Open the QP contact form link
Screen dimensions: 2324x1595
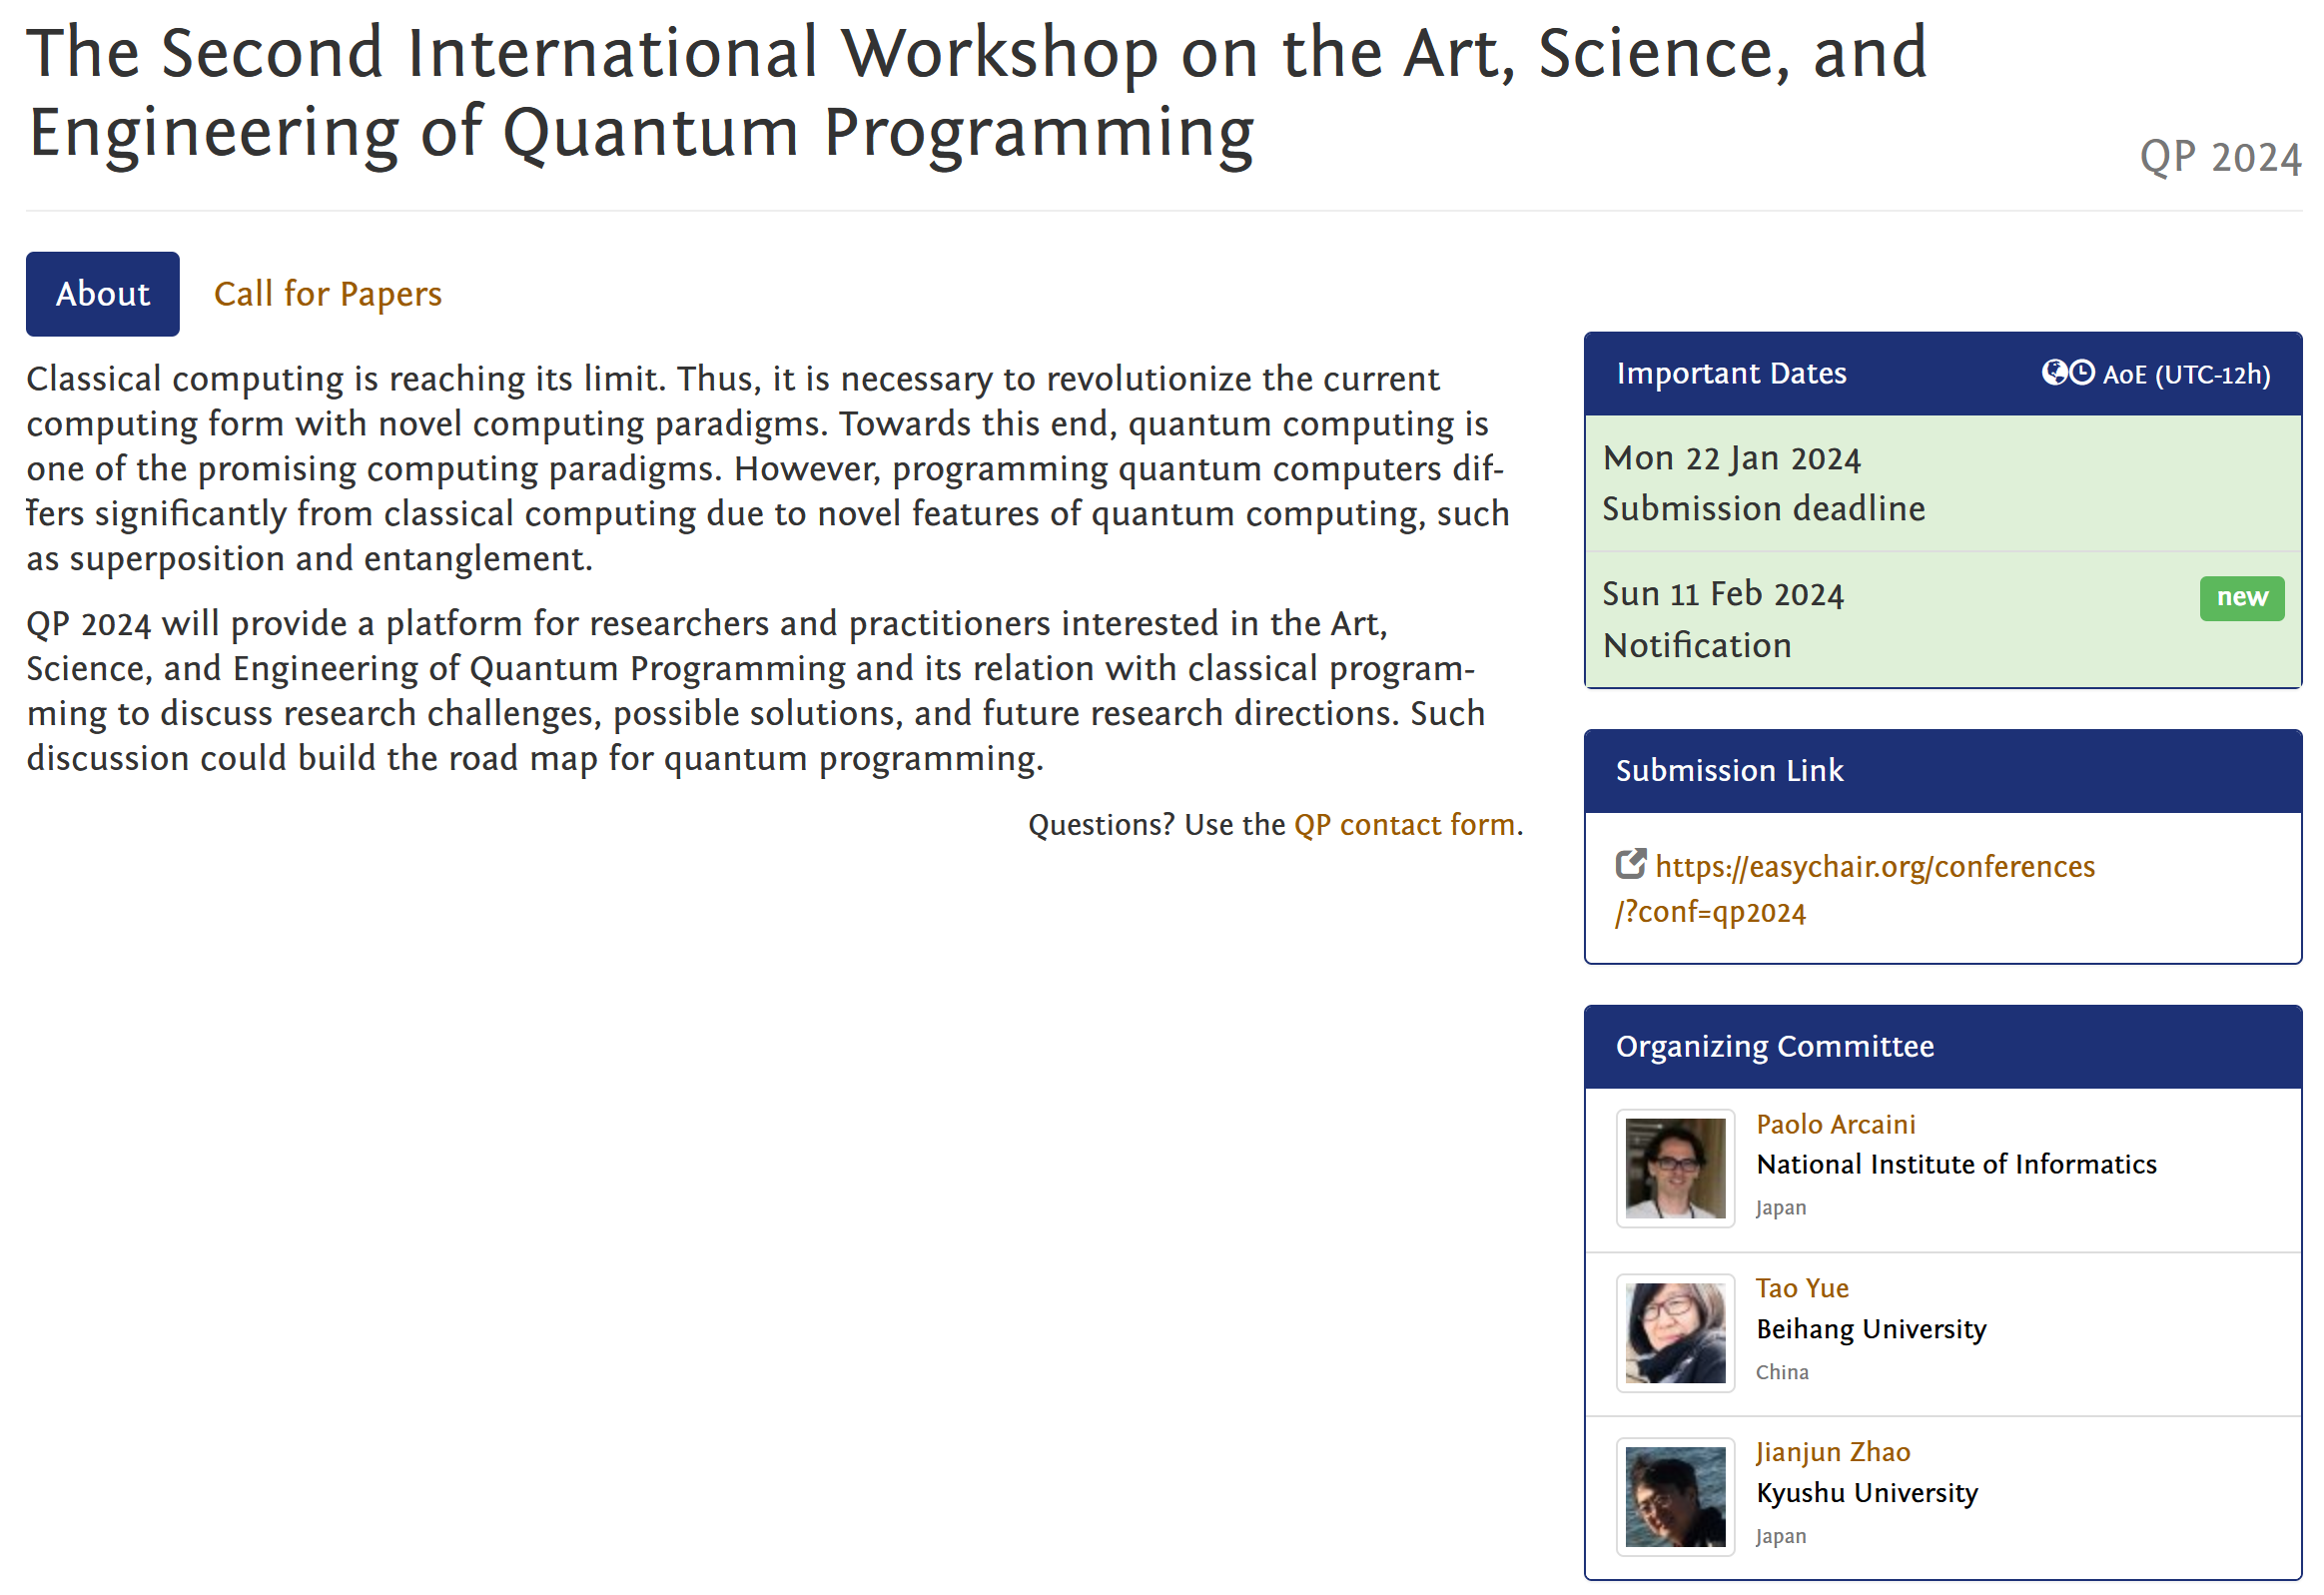[x=1405, y=825]
